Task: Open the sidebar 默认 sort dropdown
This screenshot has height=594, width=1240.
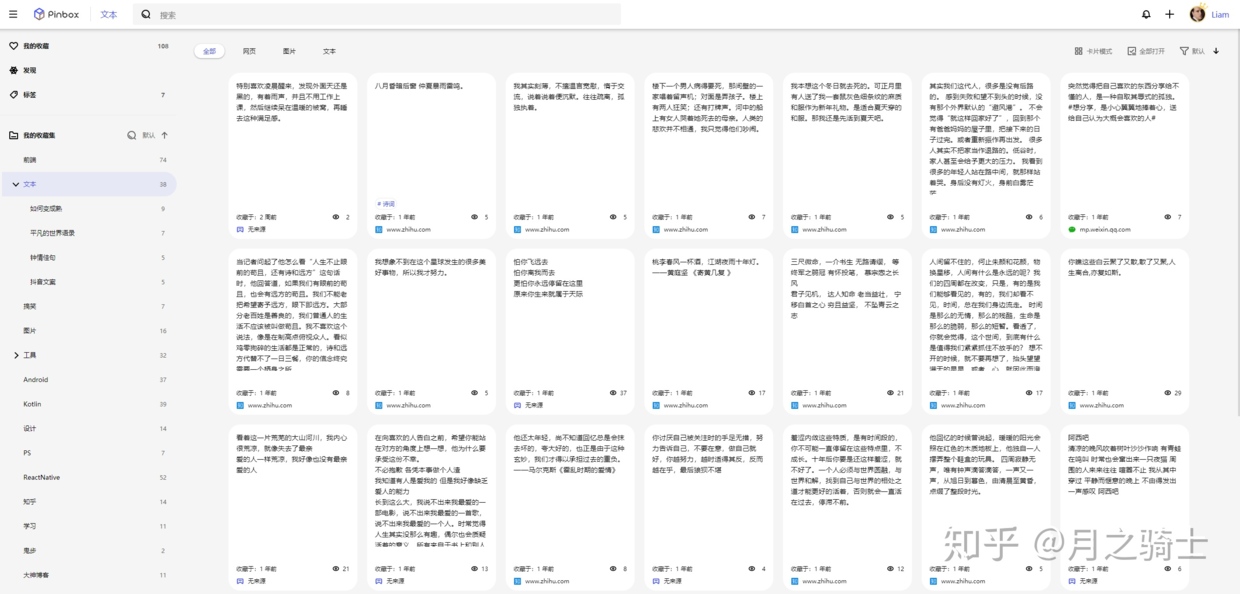Action: pyautogui.click(x=149, y=135)
